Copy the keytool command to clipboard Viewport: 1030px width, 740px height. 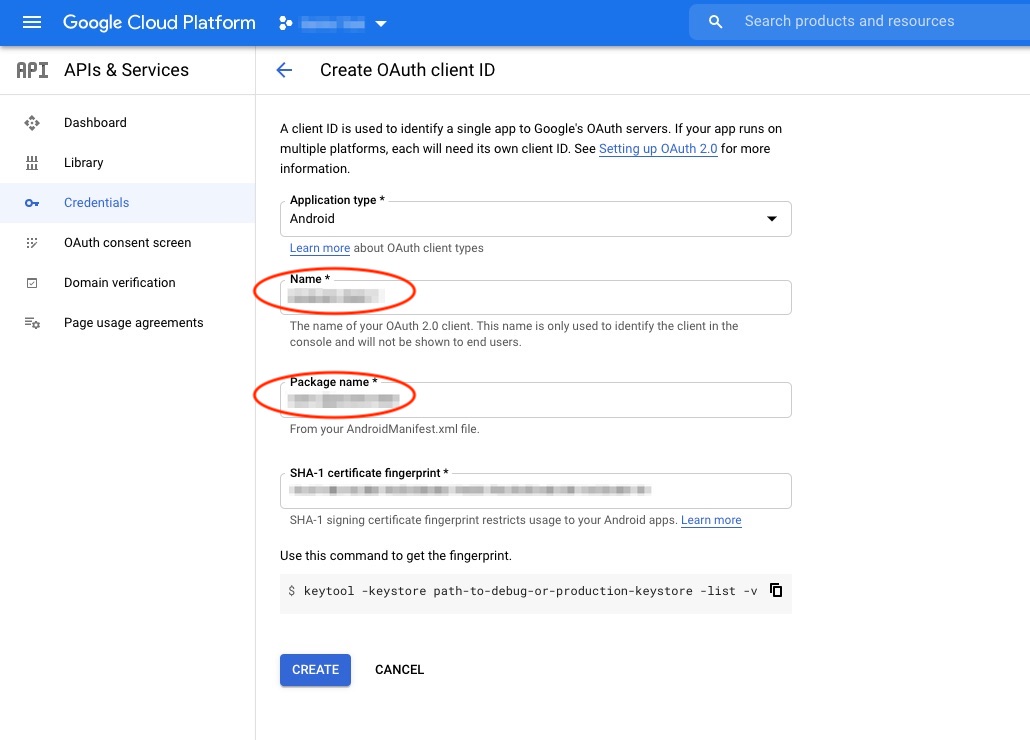776,590
